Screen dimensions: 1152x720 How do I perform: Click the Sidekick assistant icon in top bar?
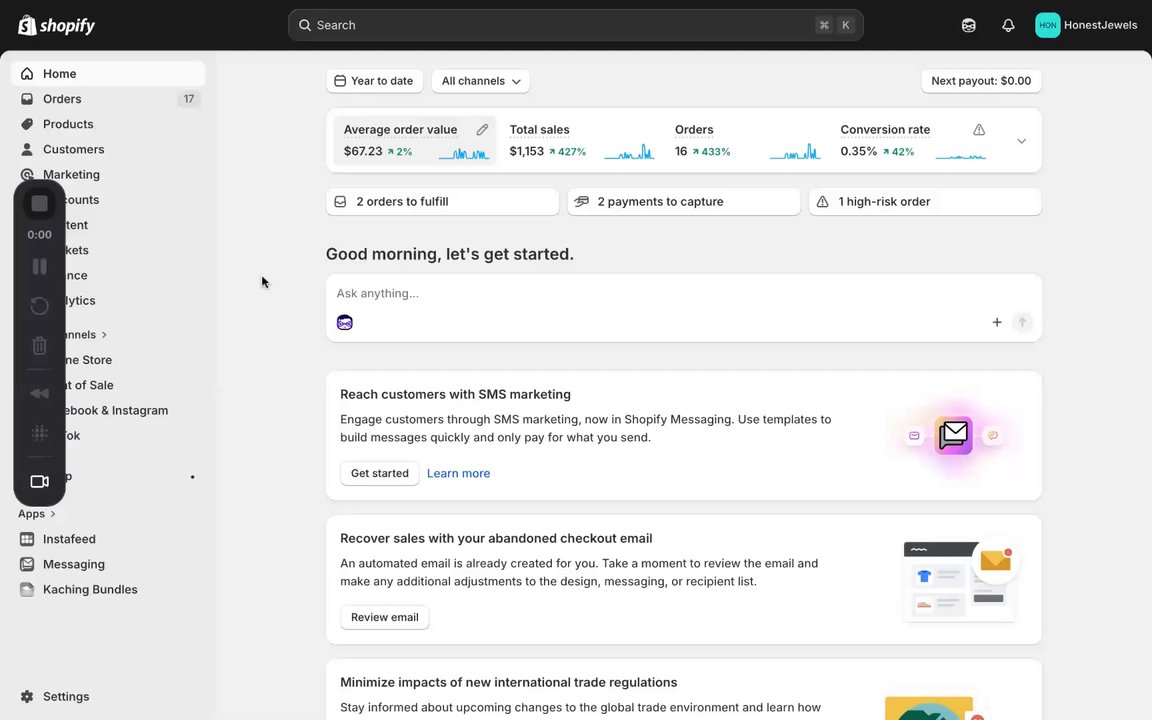[x=968, y=25]
